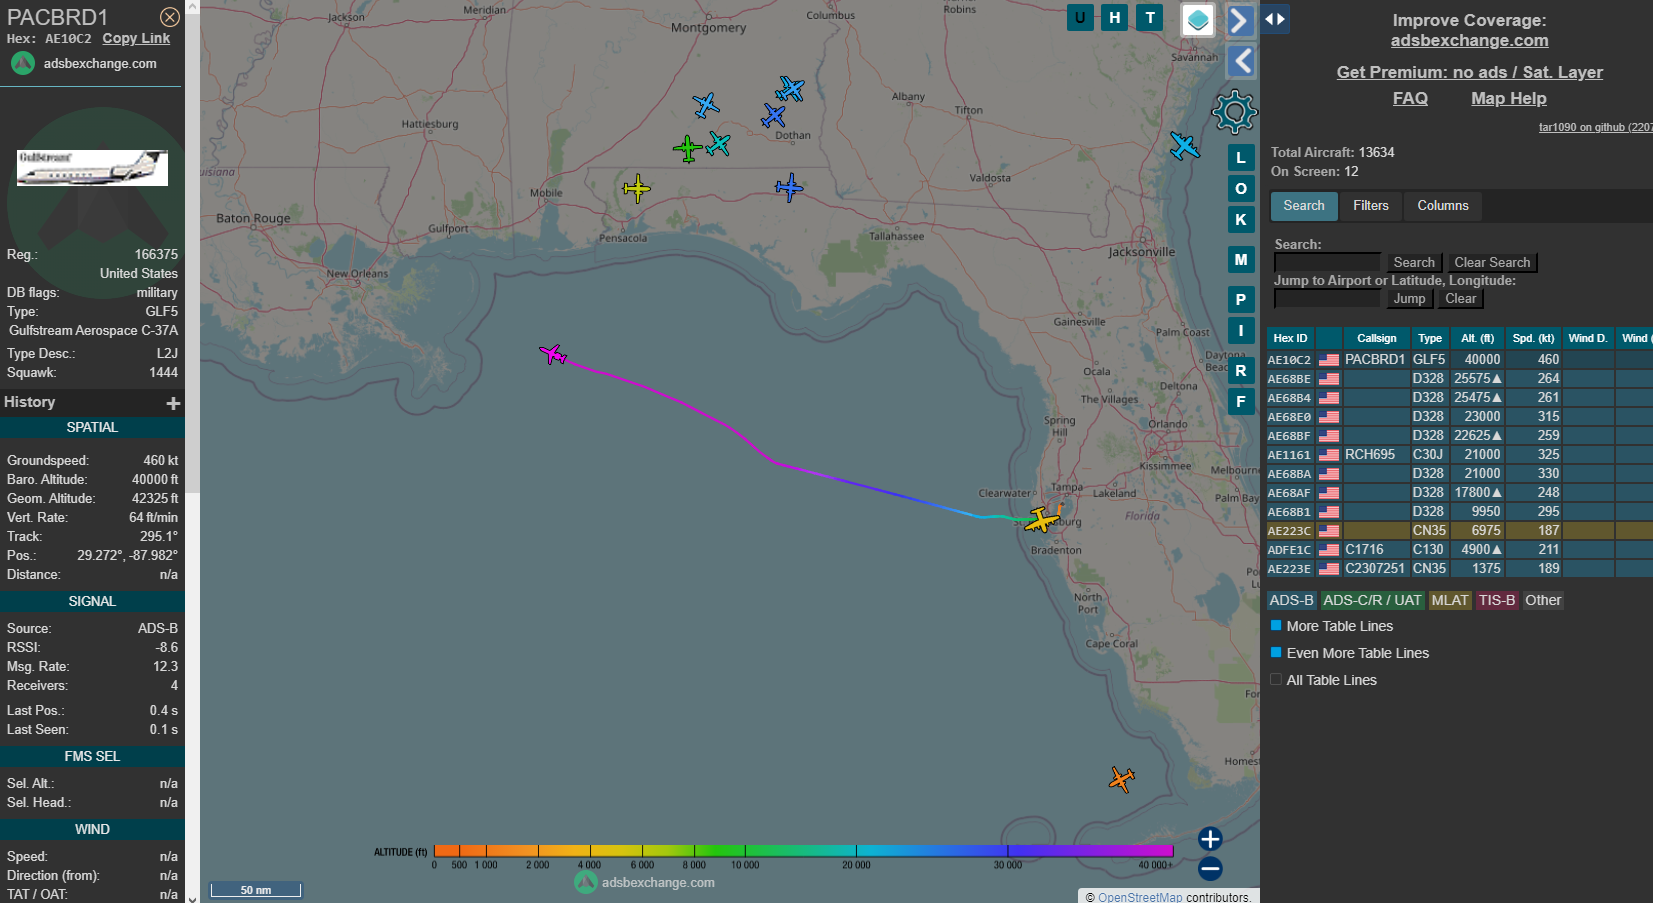Open Get Premium no ads link
The width and height of the screenshot is (1653, 903).
pyautogui.click(x=1469, y=72)
